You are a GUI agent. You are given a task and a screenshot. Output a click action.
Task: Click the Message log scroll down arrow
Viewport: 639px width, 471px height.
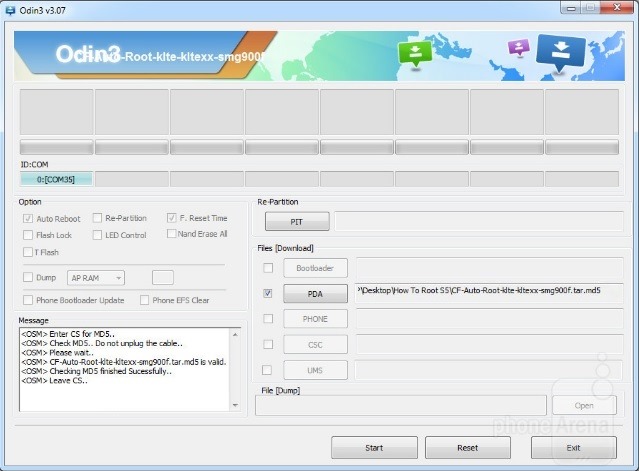235,405
